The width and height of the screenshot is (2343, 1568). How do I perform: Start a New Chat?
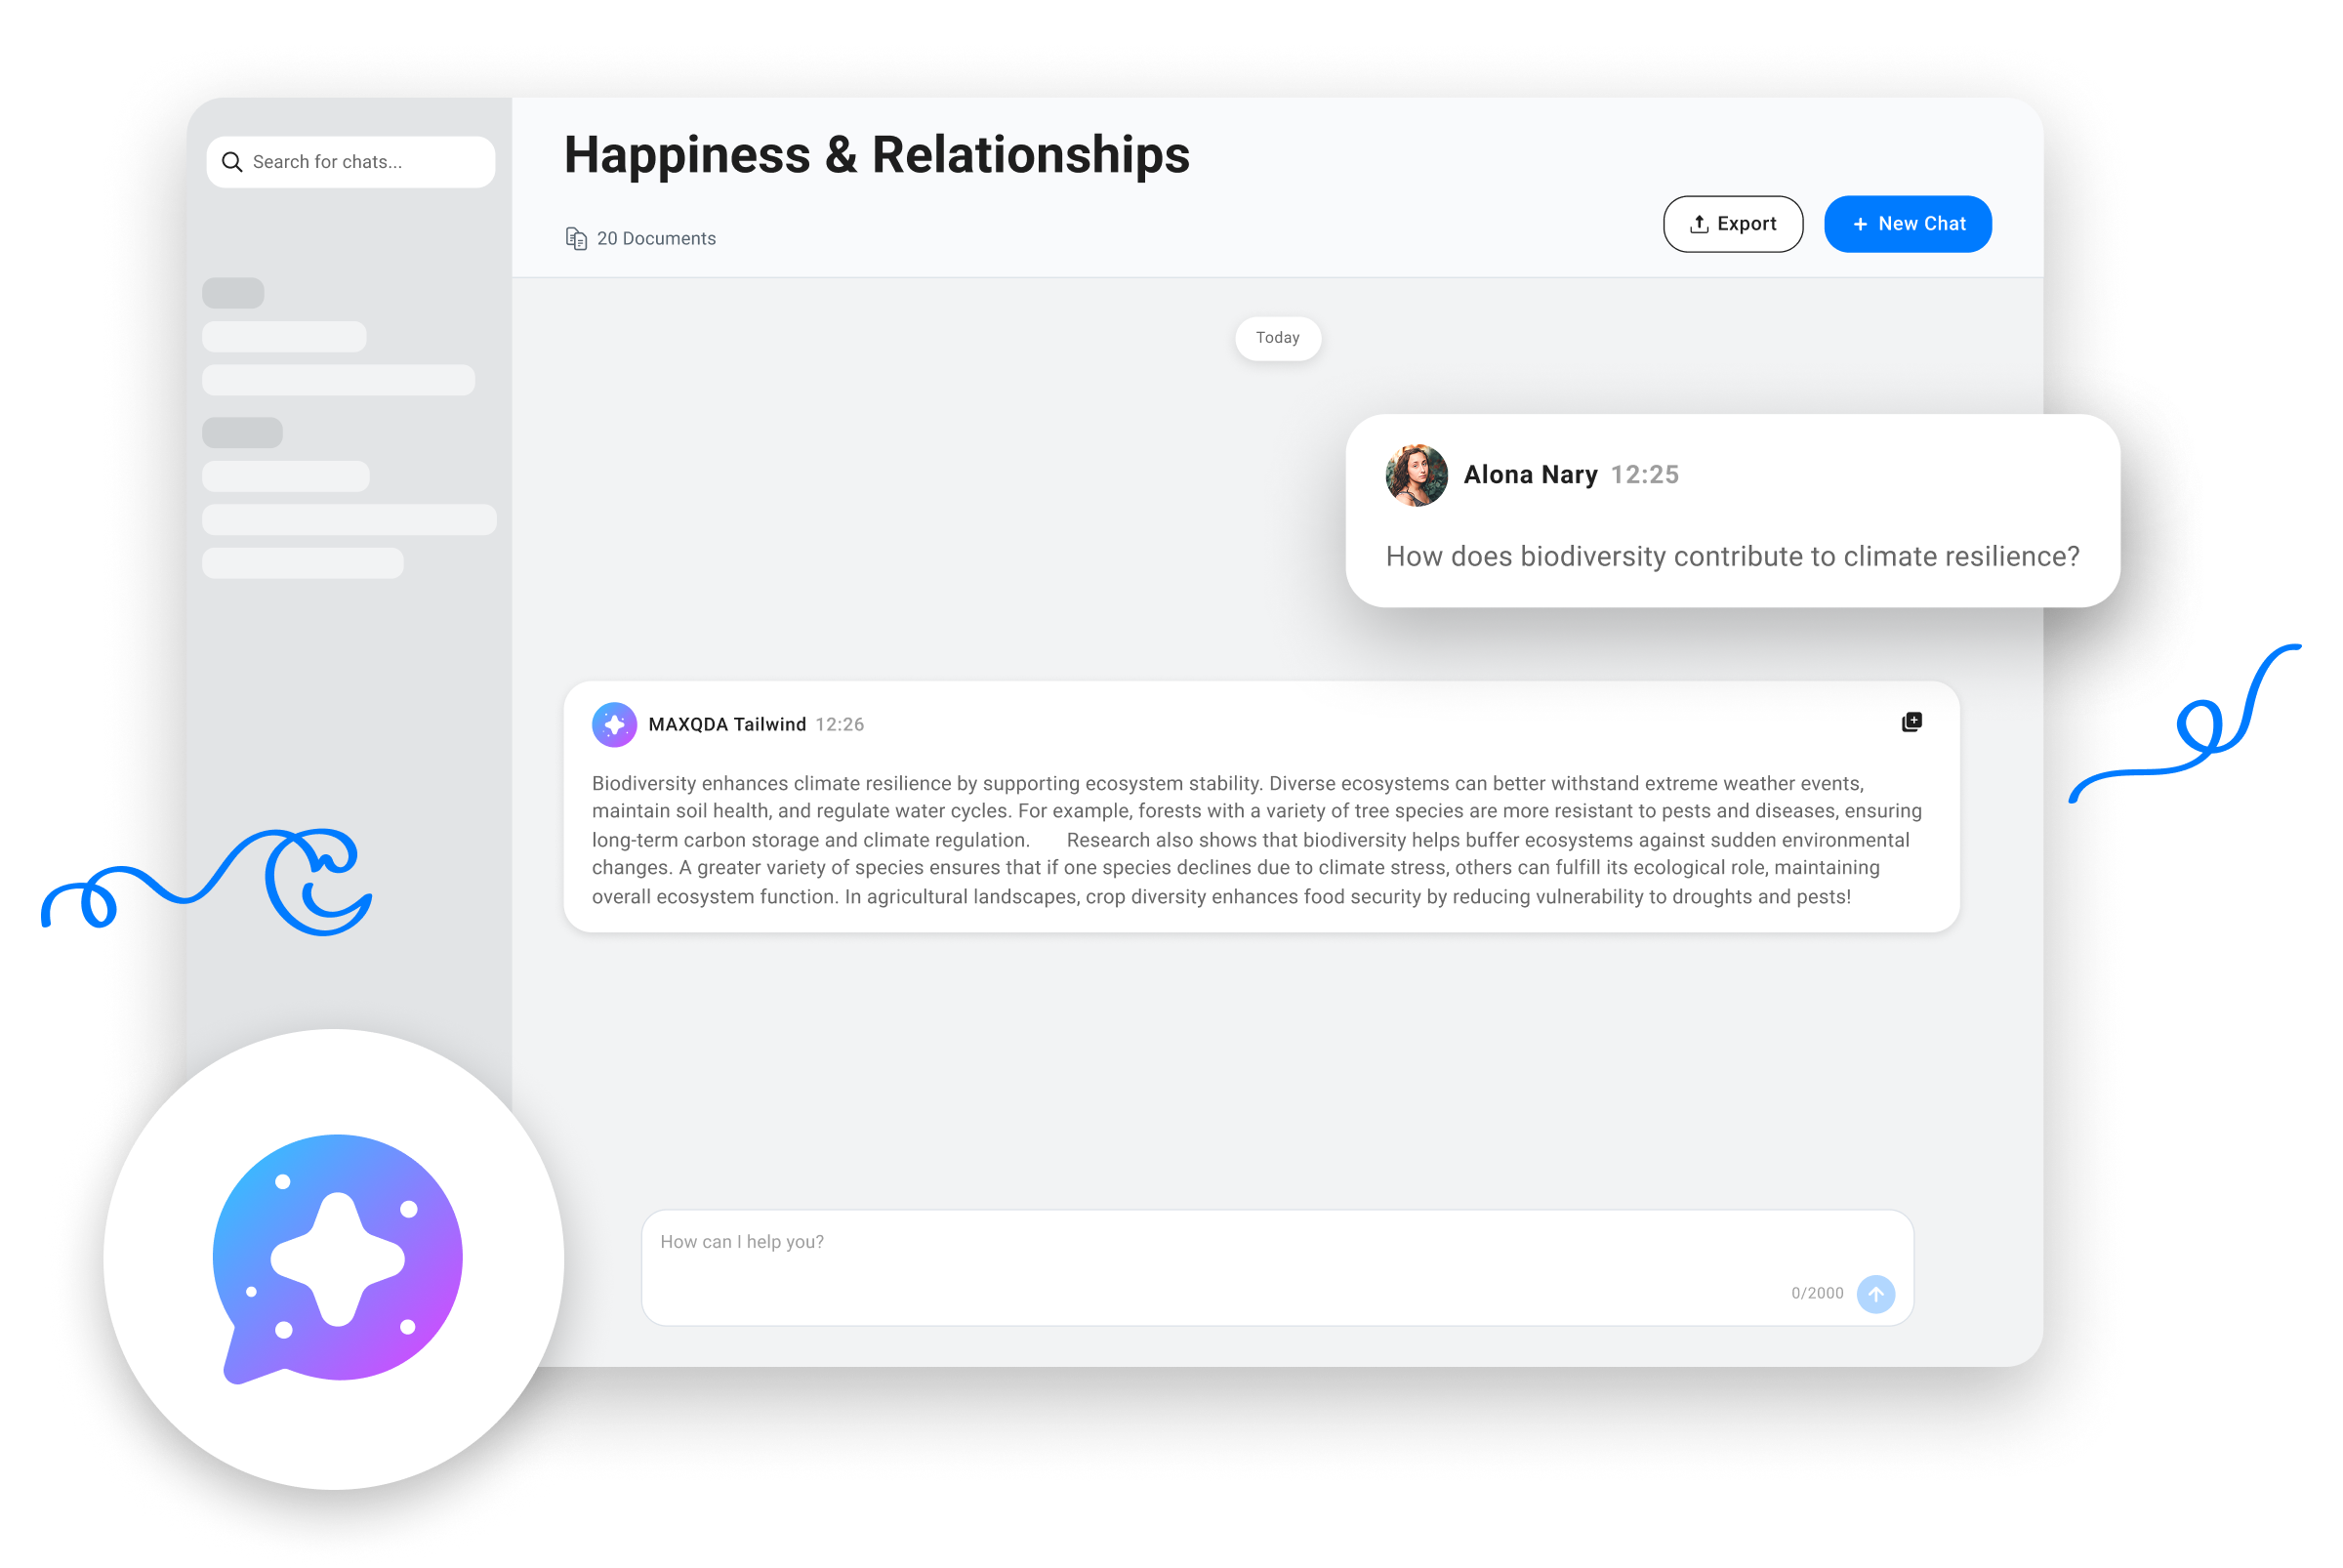1907,224
